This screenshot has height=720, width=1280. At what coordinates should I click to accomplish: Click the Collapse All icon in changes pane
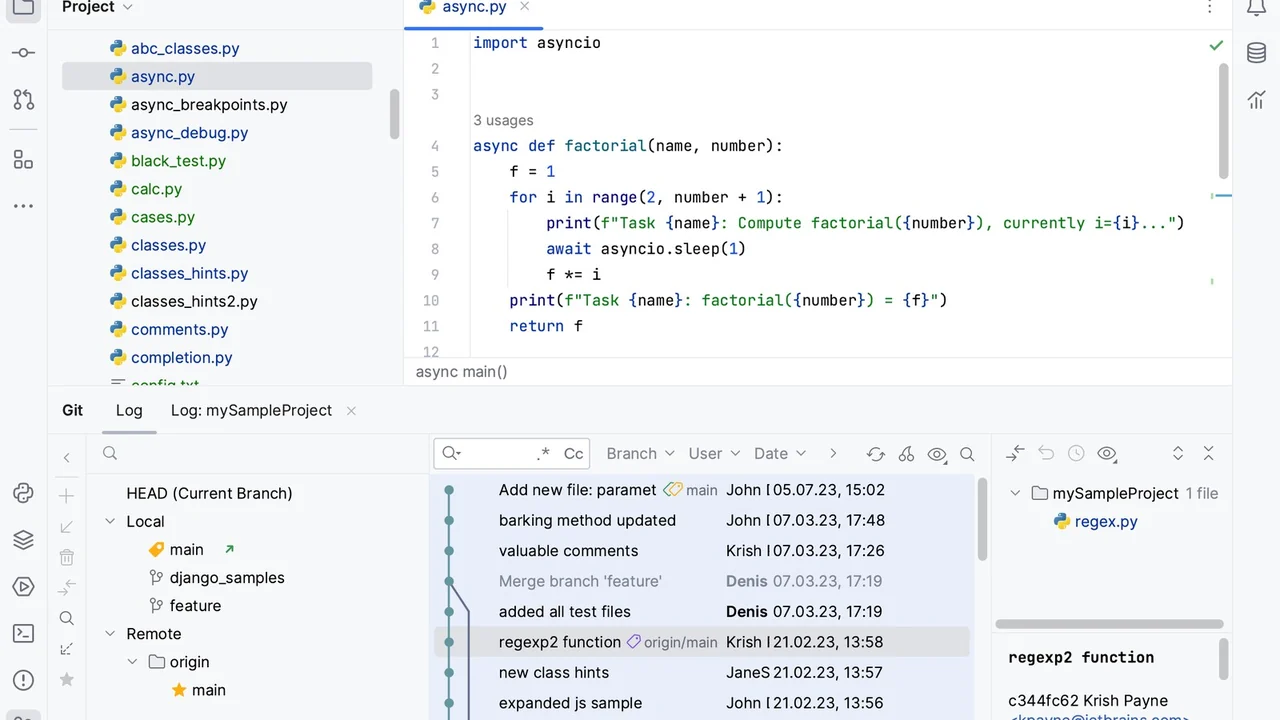click(x=1208, y=454)
